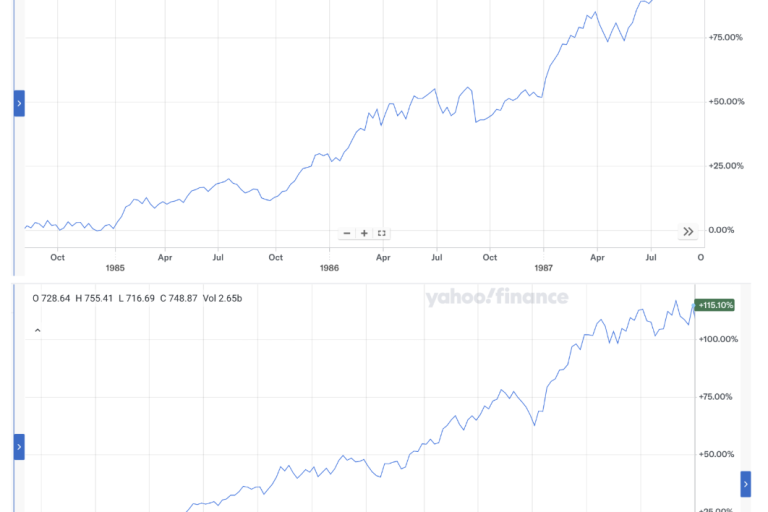Zoom out using the minus icon
Viewport: 768px width, 512px height.
[347, 233]
